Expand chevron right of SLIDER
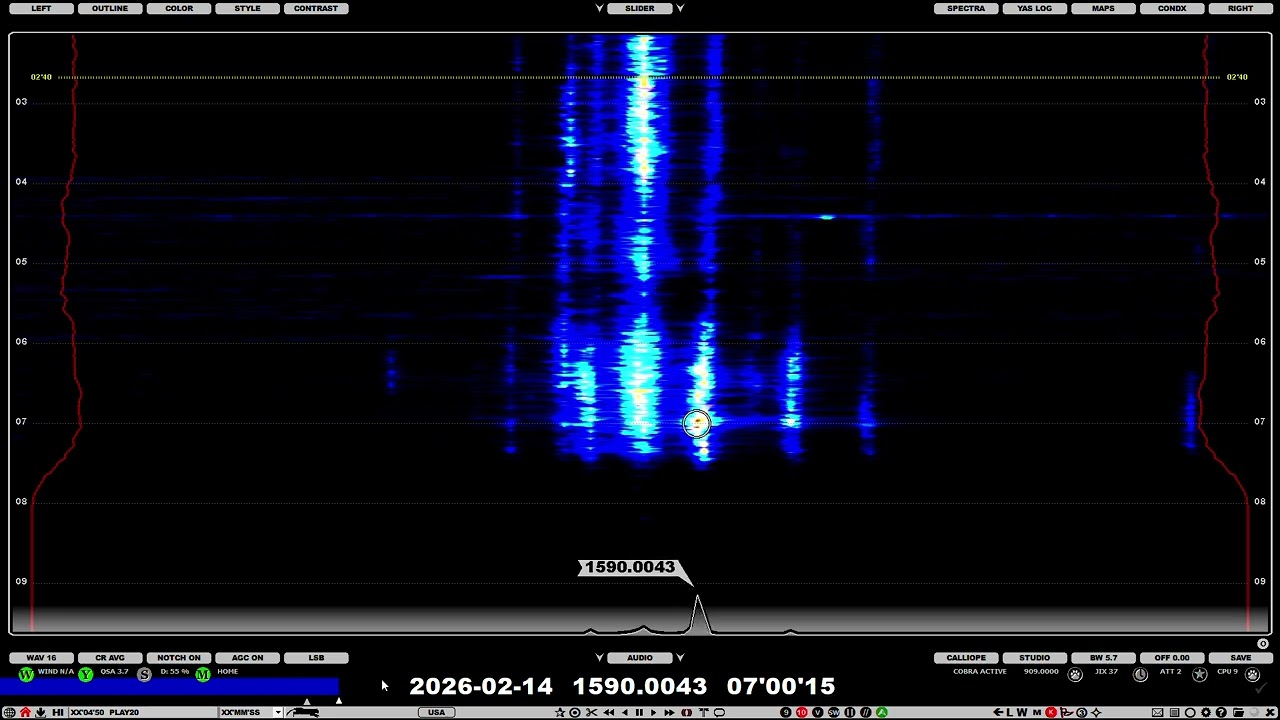This screenshot has height=720, width=1280. [x=680, y=8]
